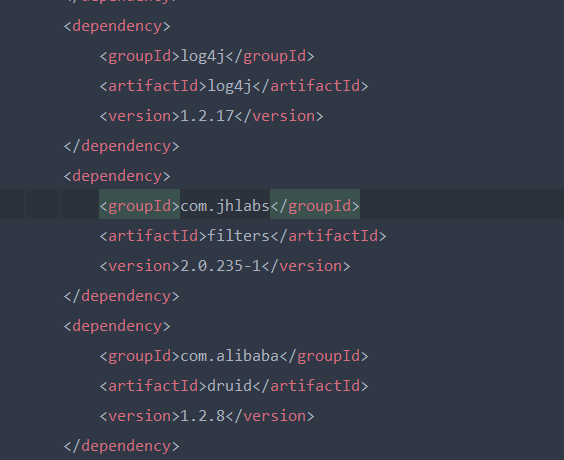Click the filters artifactId value

(238, 236)
